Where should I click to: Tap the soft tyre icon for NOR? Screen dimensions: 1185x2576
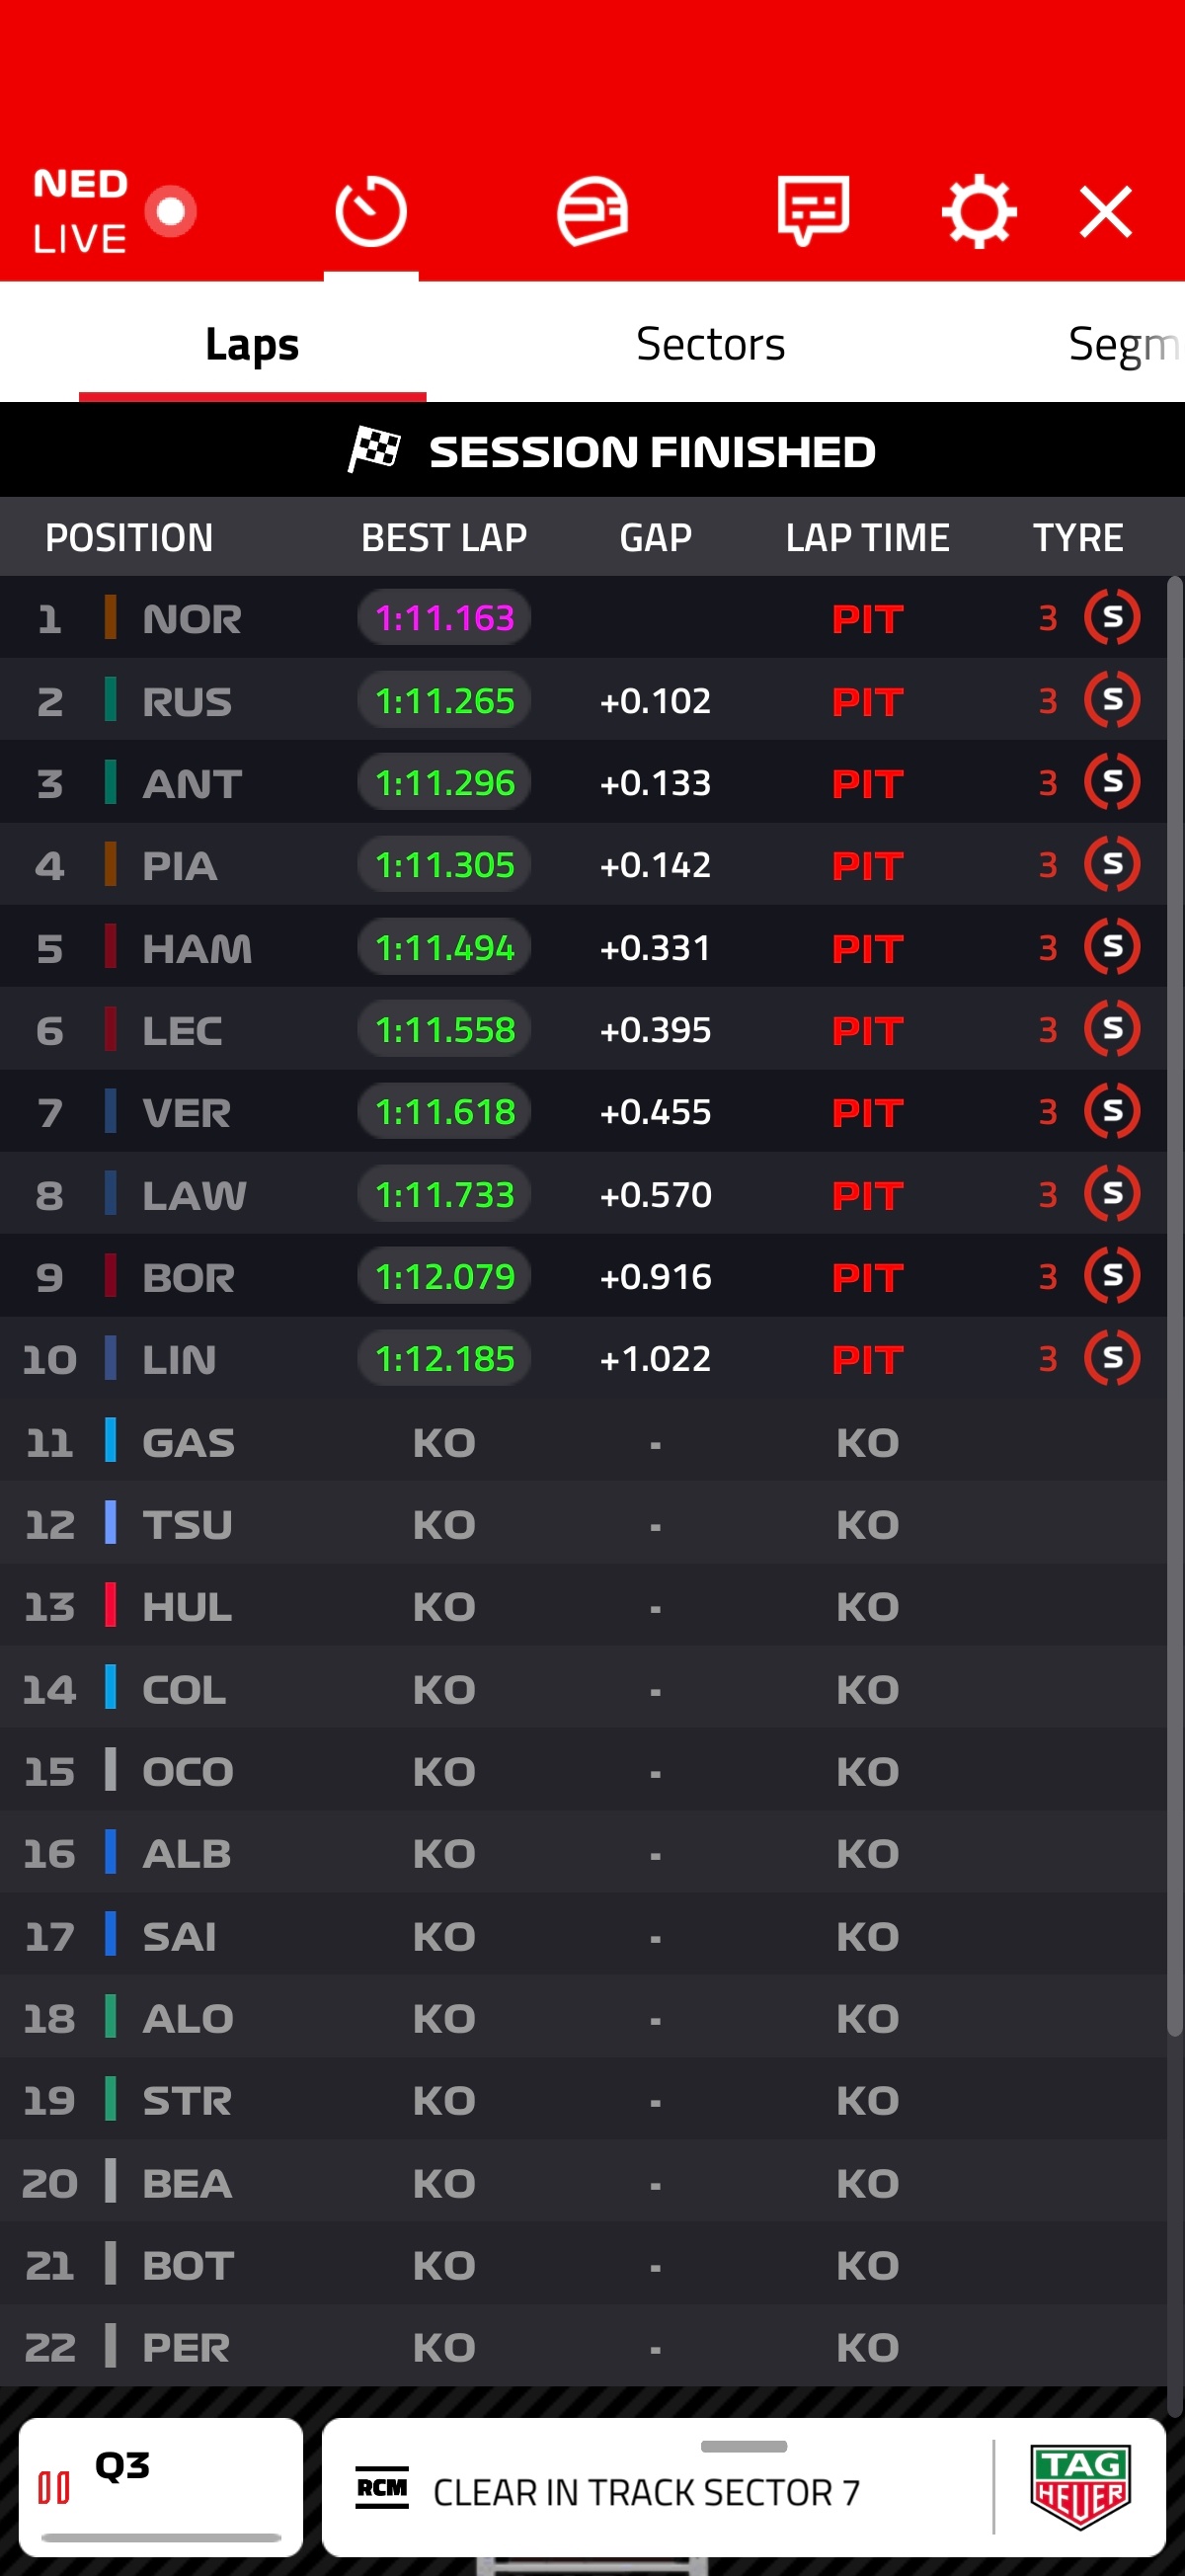tap(1112, 617)
